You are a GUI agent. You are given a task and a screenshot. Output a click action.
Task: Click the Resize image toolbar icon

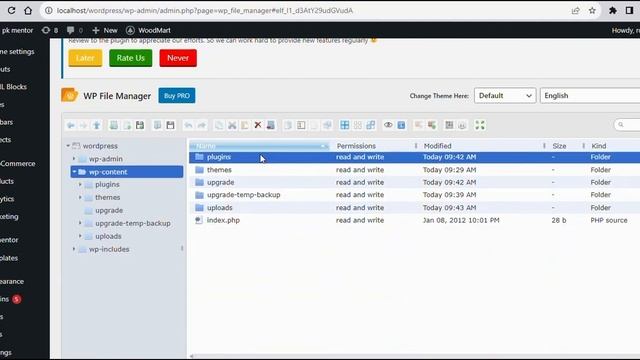click(327, 125)
